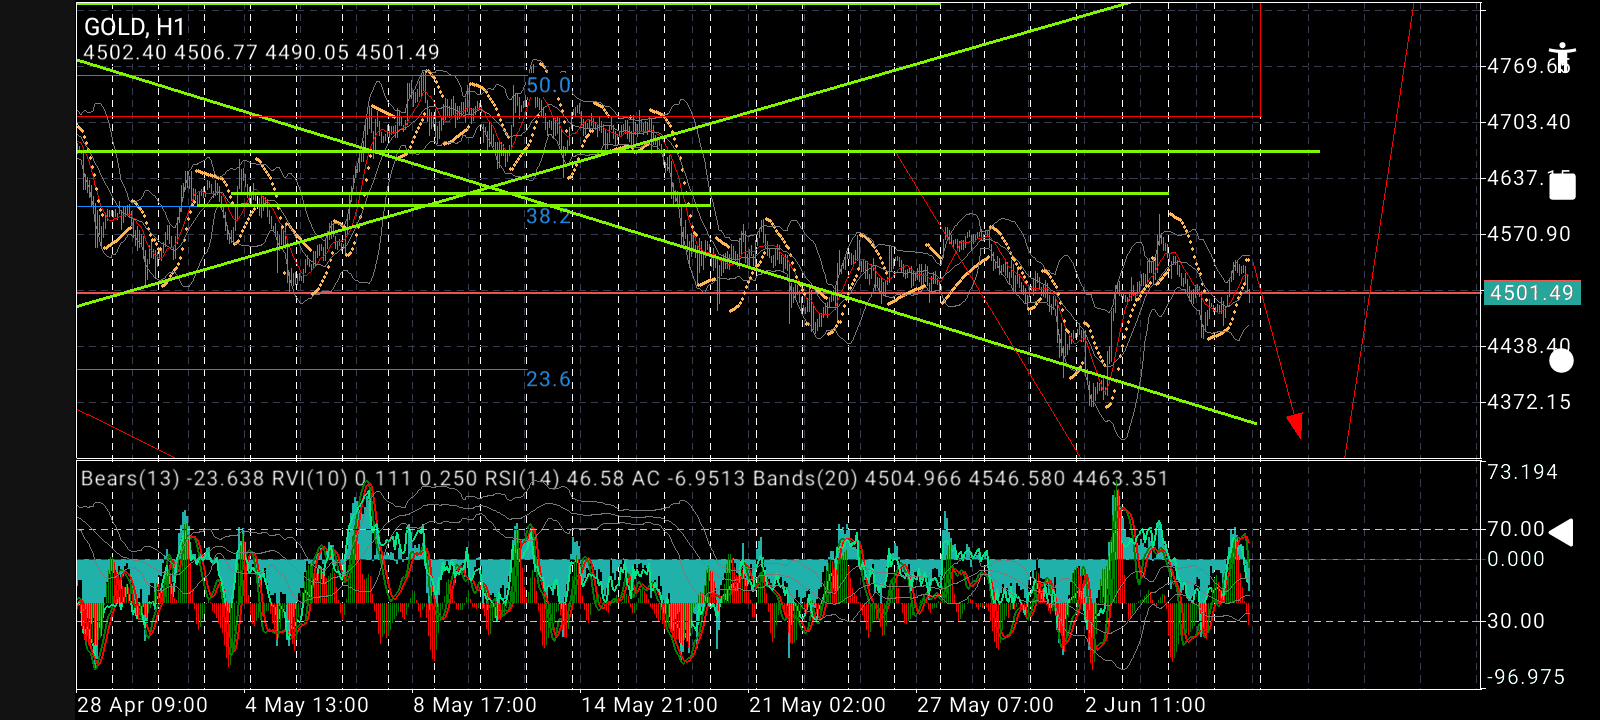Screen dimensions: 1600x720
Task: Tap the accessibility figure icon
Action: [x=1561, y=58]
